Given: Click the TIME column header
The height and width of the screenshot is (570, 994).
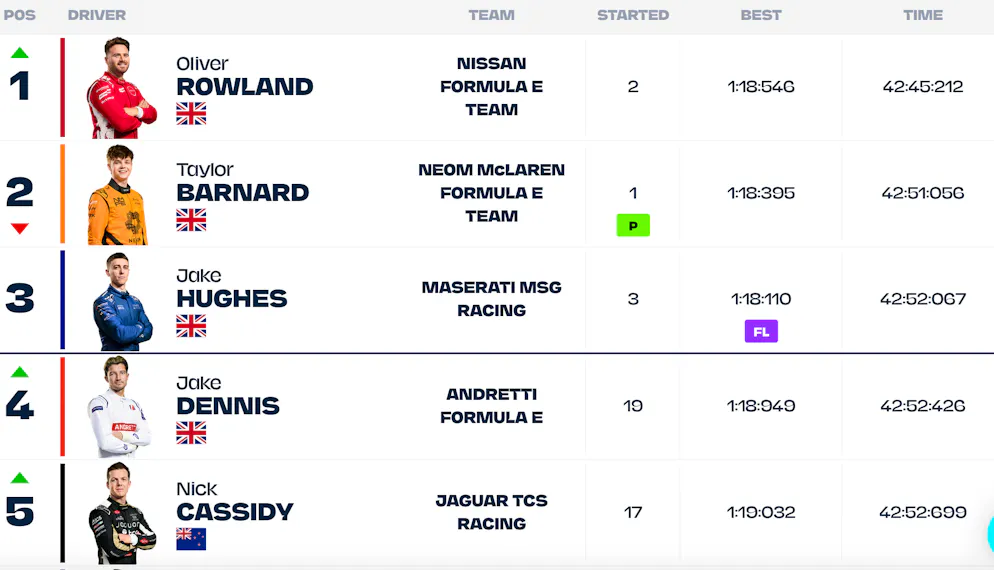Looking at the screenshot, I should (x=923, y=15).
